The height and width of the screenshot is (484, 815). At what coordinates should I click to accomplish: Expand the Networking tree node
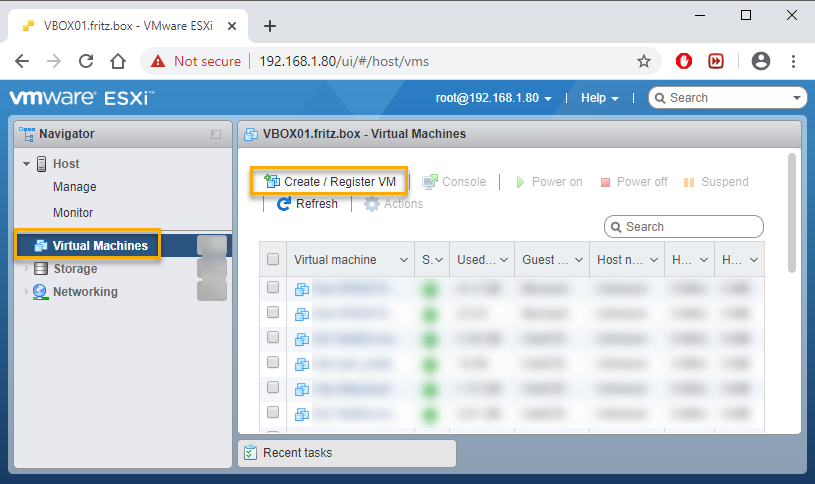[26, 292]
